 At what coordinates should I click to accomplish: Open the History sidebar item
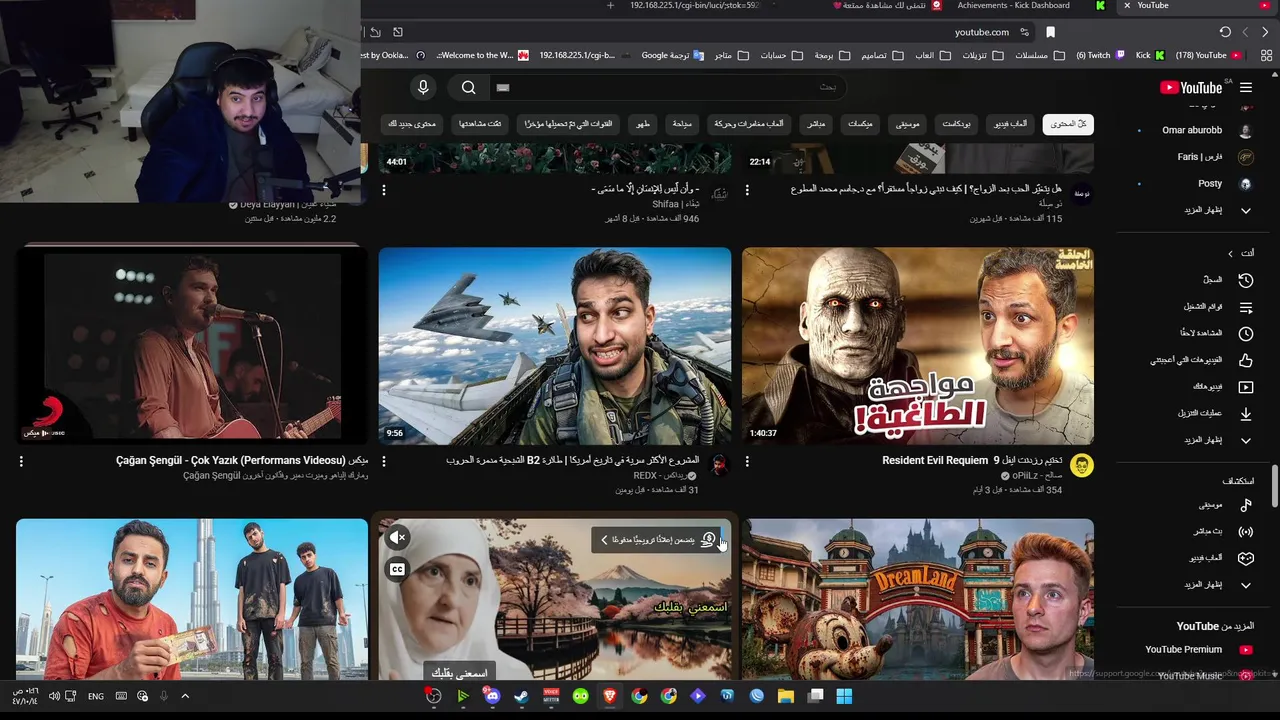(x=1228, y=280)
